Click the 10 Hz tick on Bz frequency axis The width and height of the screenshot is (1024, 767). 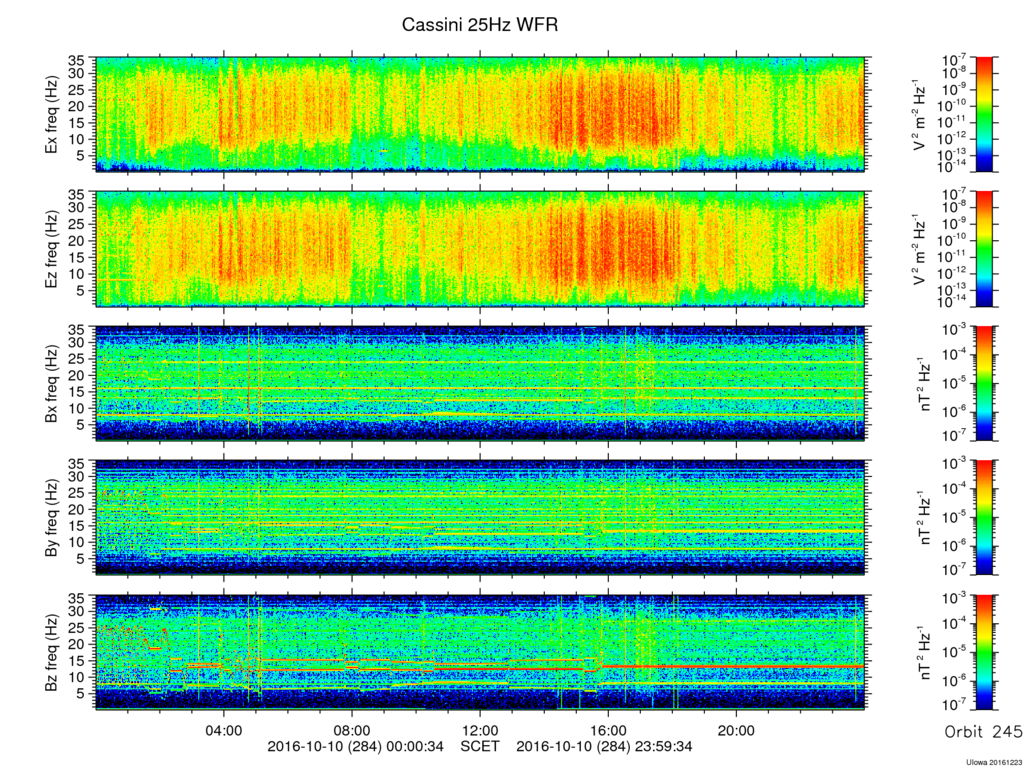tap(78, 677)
